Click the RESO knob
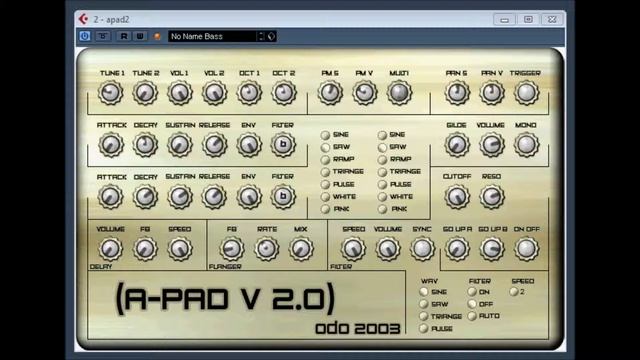 491,196
